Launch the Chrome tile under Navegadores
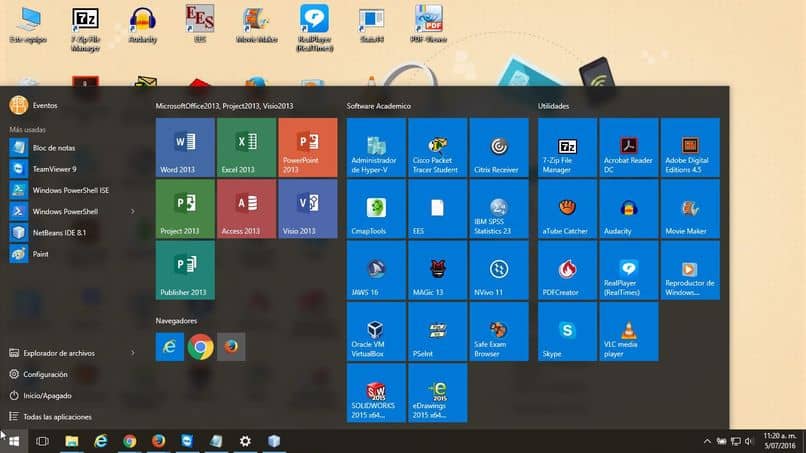 point(200,347)
